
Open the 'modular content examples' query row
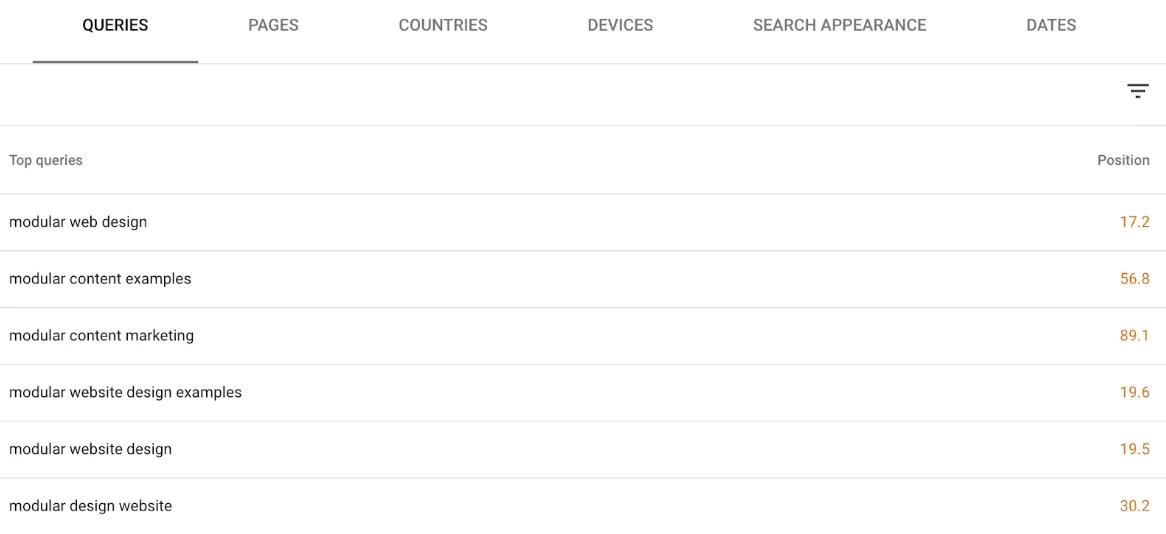[100, 279]
